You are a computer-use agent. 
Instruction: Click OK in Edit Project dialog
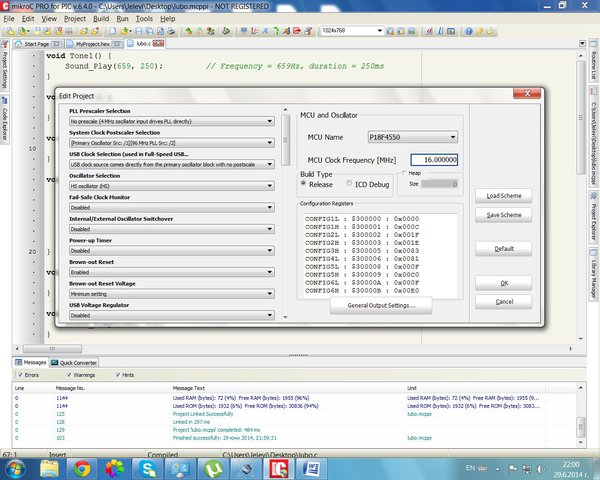[x=504, y=283]
